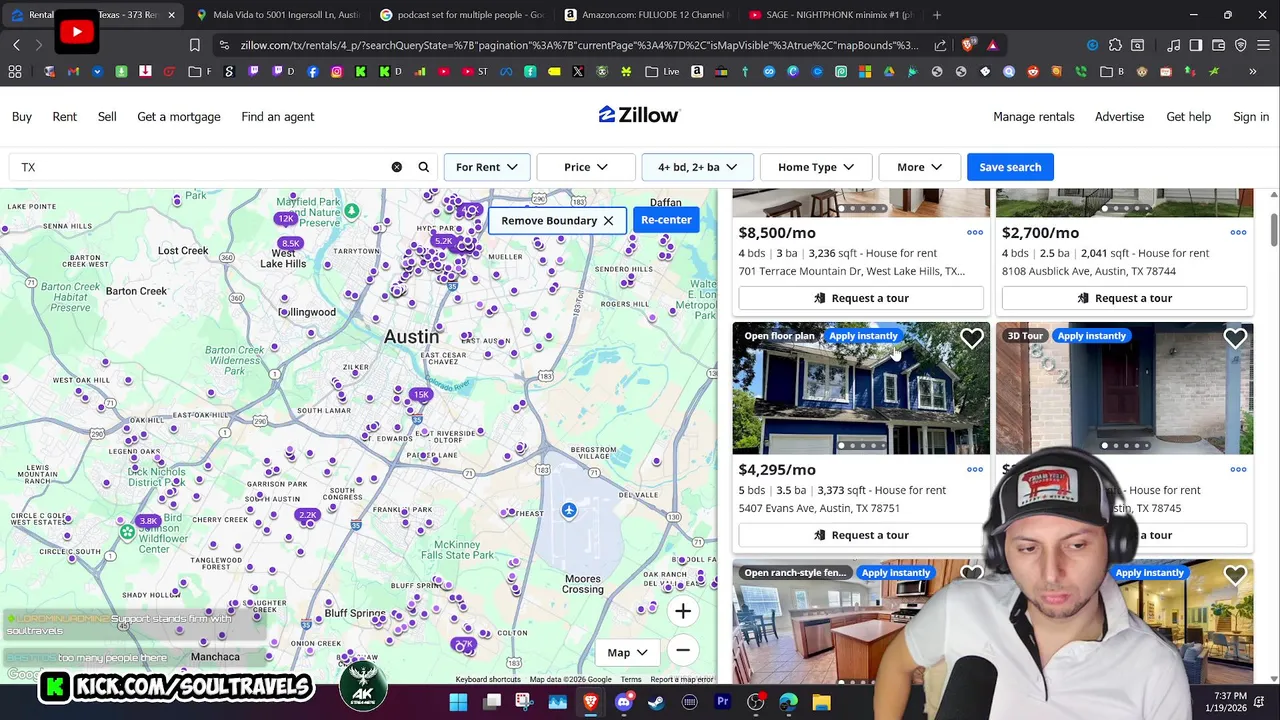The image size is (1280, 720).
Task: Save the 3D Tour listing heart
Action: tap(1235, 339)
